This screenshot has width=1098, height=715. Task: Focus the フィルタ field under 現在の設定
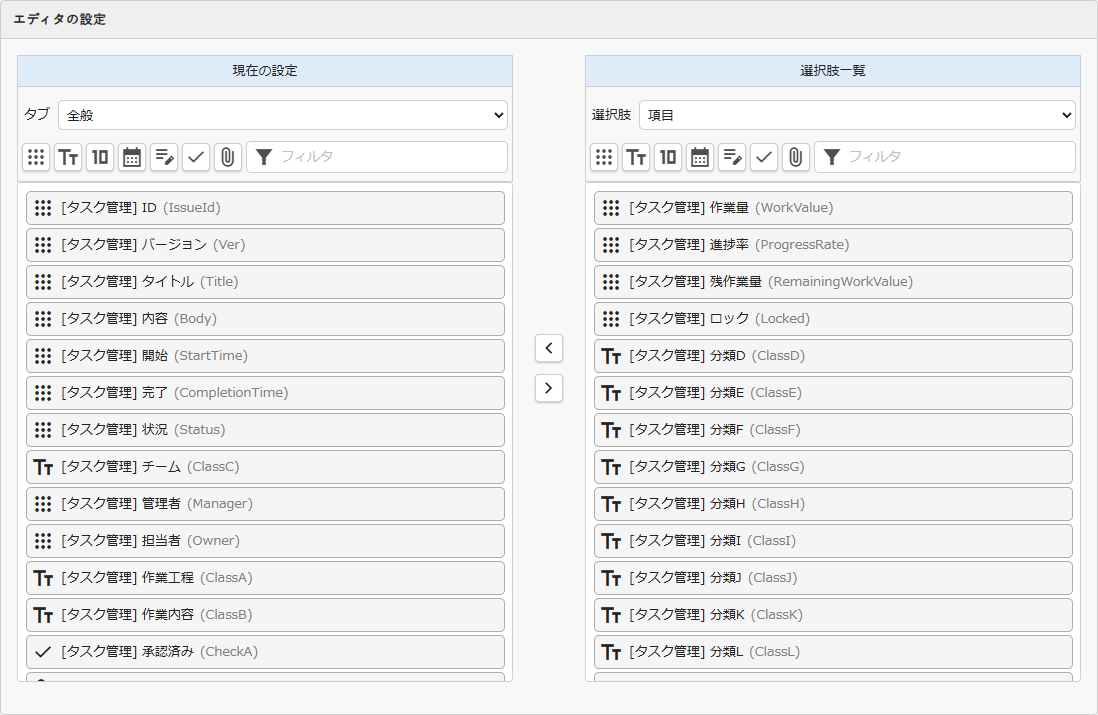pos(377,157)
